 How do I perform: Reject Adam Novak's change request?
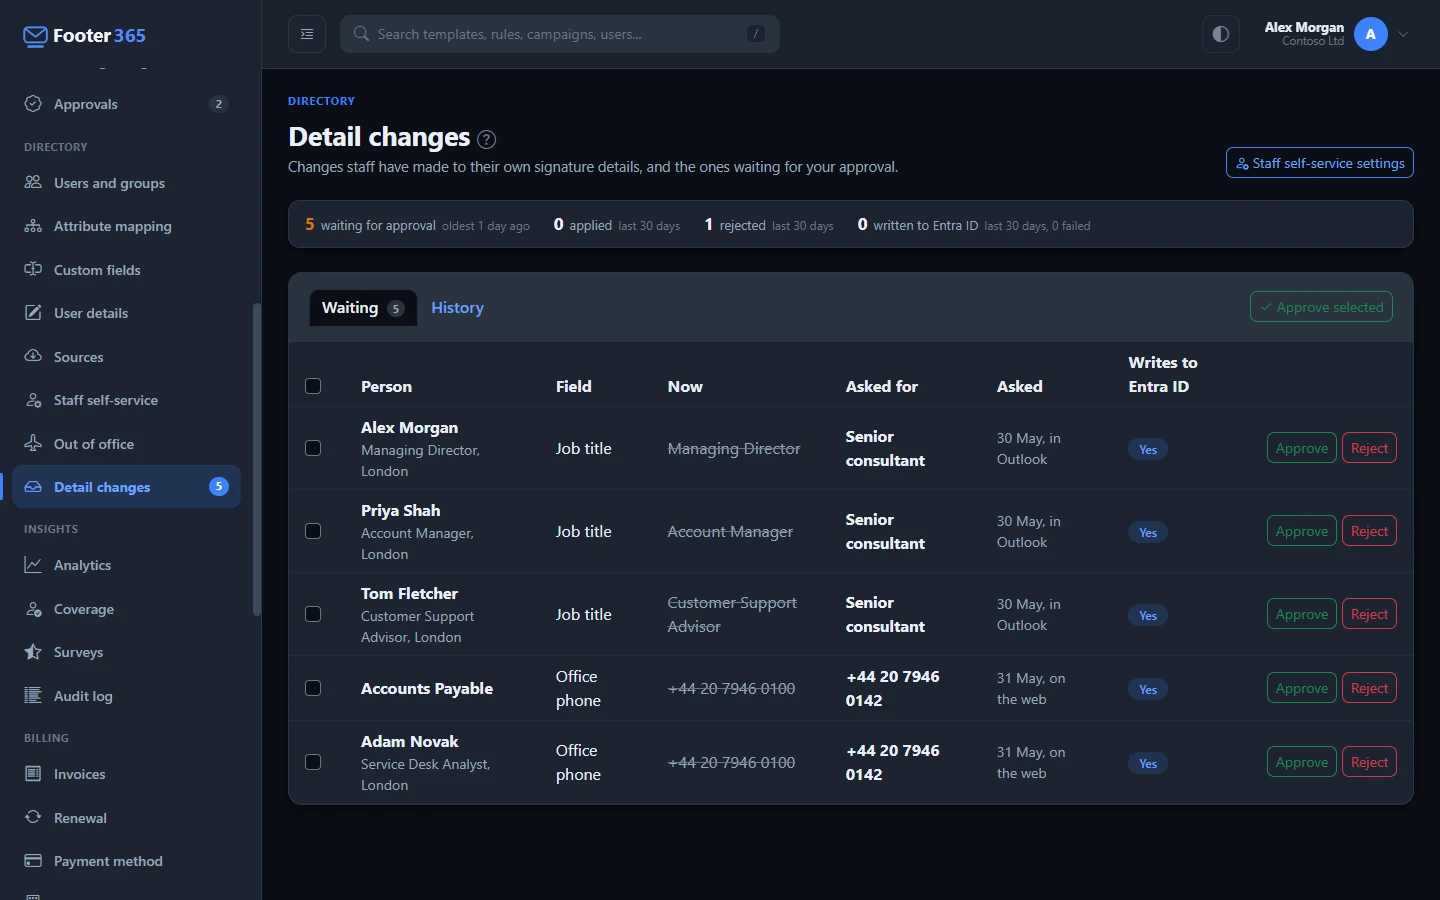[x=1369, y=762]
